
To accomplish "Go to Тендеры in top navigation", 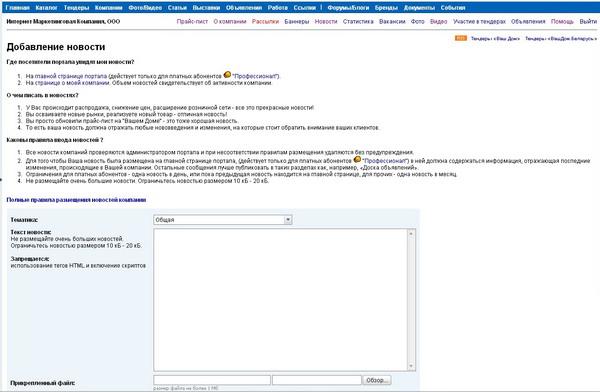I will coord(76,8).
